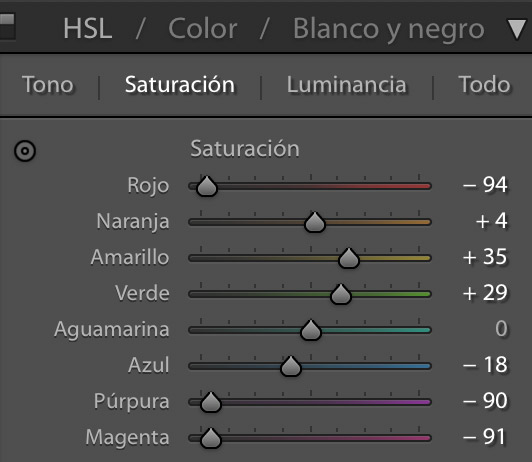Select the targeted adjustment tool icon
532x462 pixels.
coord(25,151)
